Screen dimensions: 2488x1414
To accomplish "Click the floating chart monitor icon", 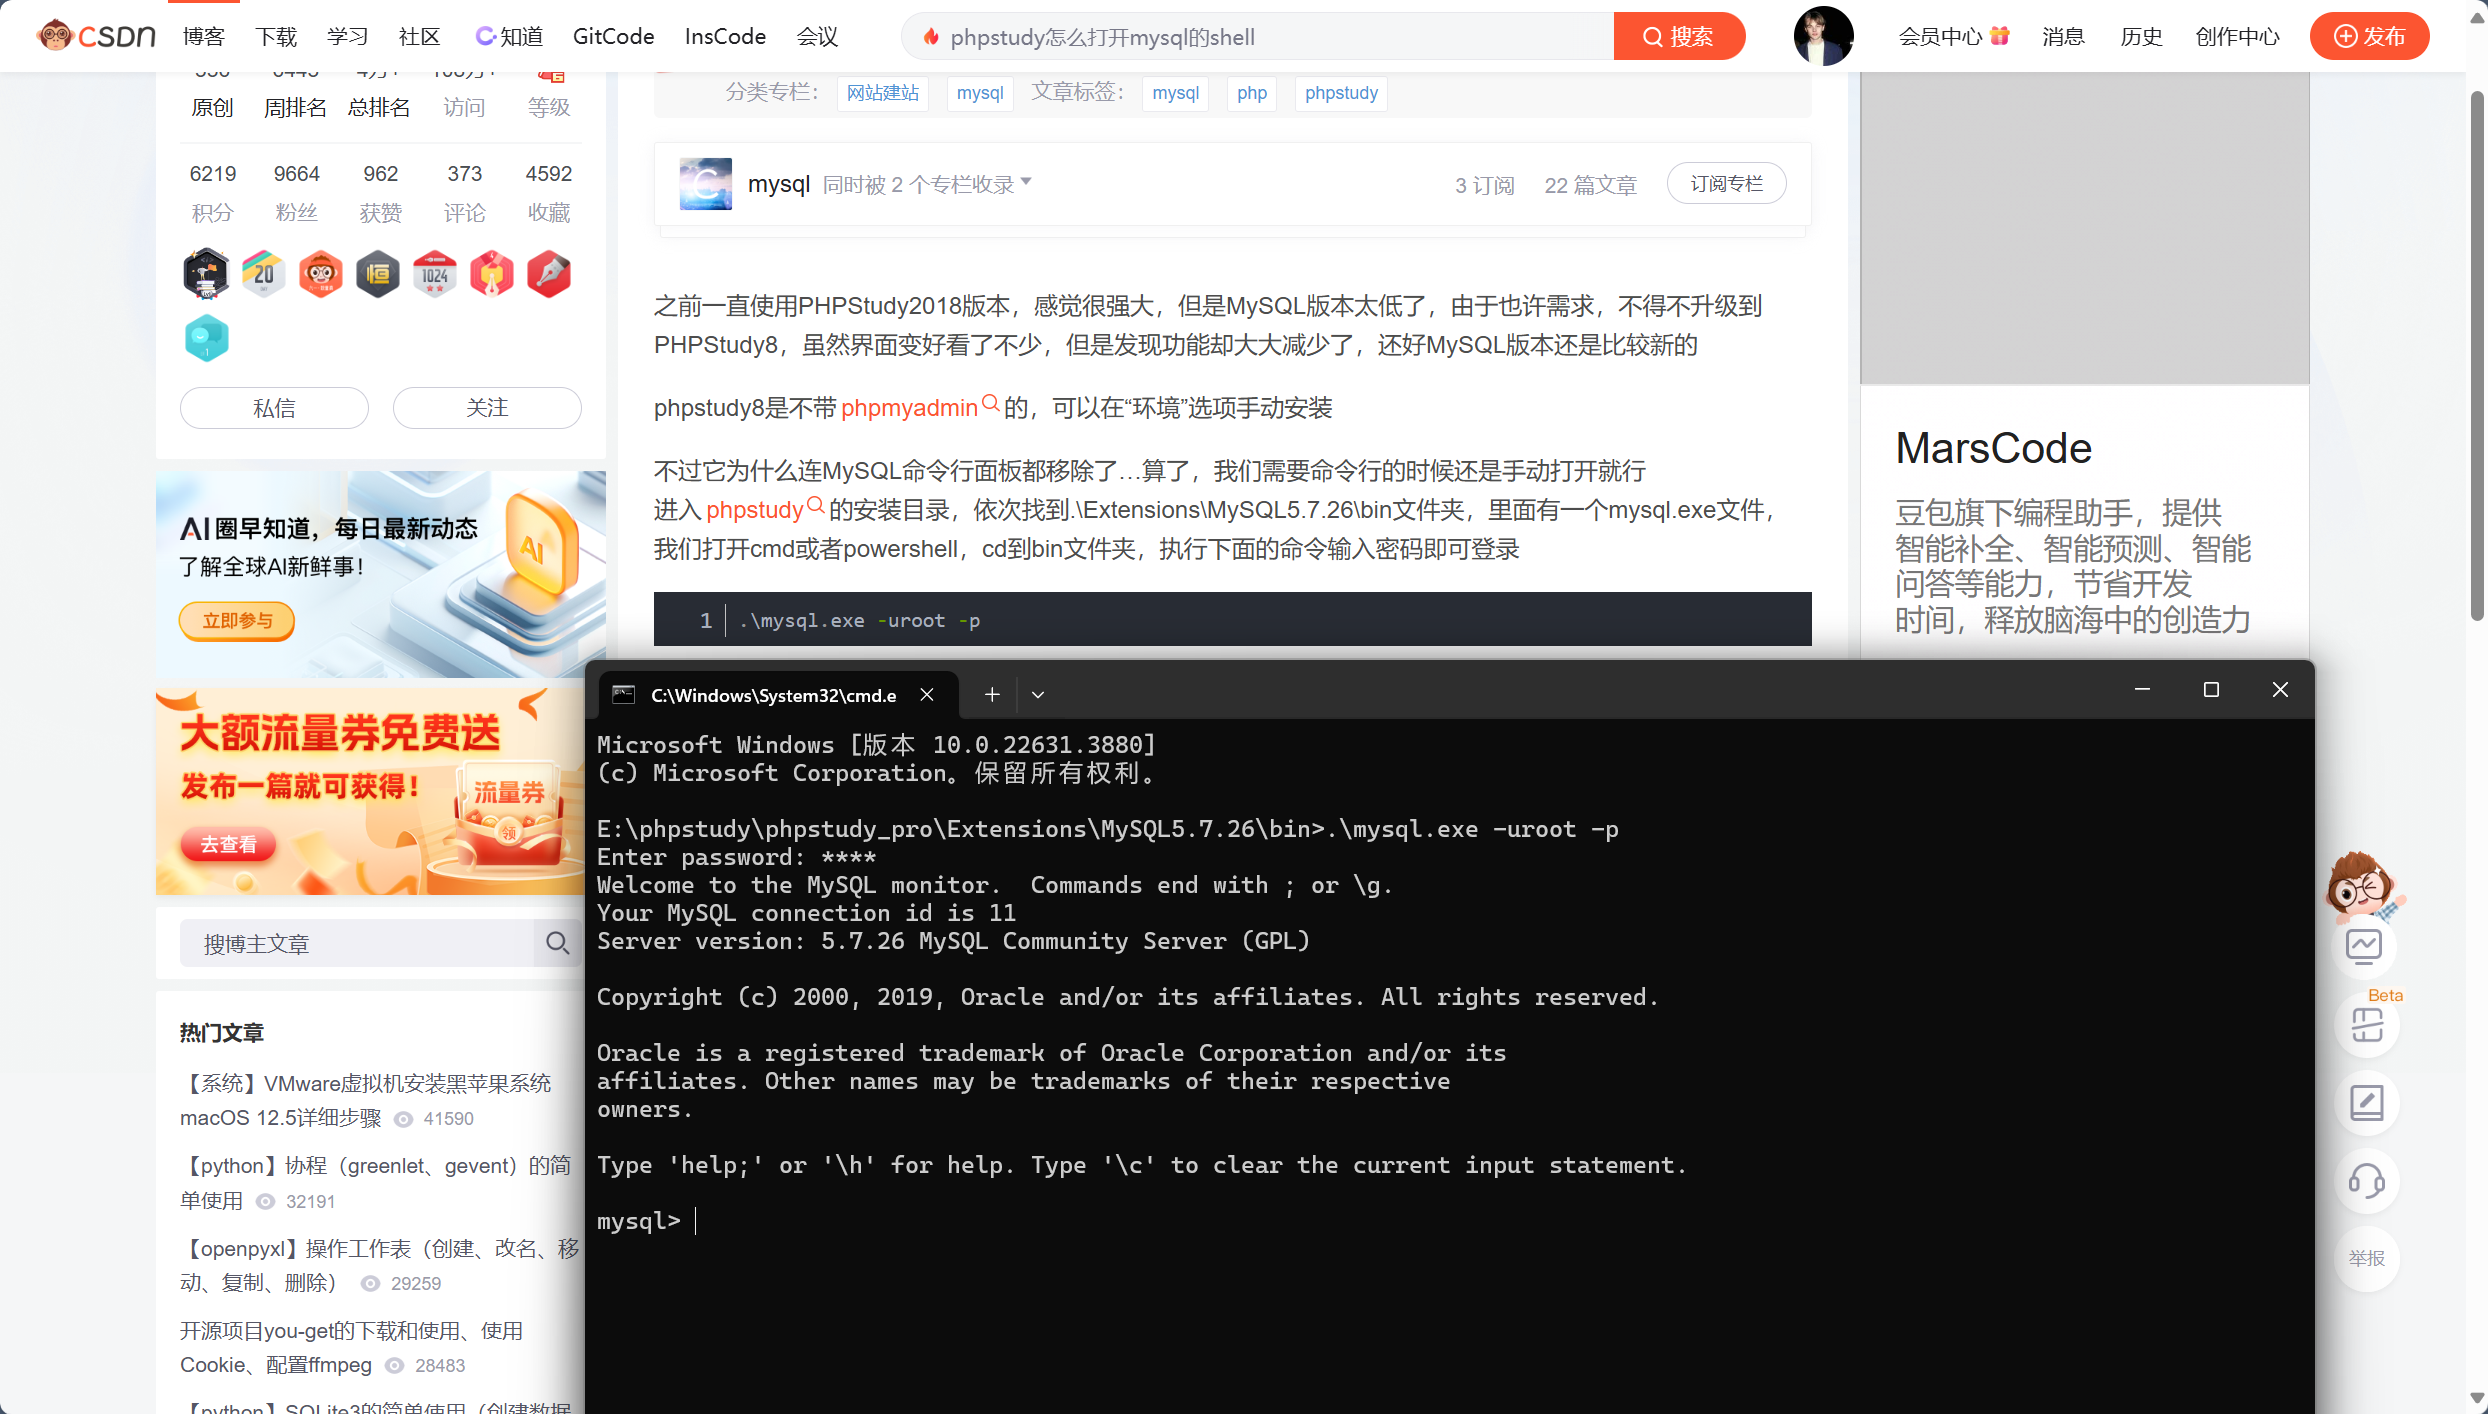I will point(2365,947).
